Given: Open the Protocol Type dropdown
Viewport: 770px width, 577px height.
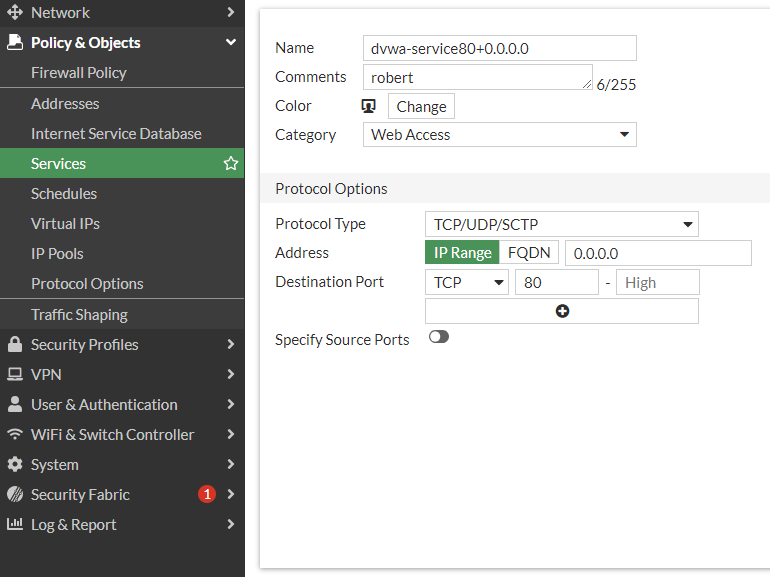Looking at the screenshot, I should 561,224.
